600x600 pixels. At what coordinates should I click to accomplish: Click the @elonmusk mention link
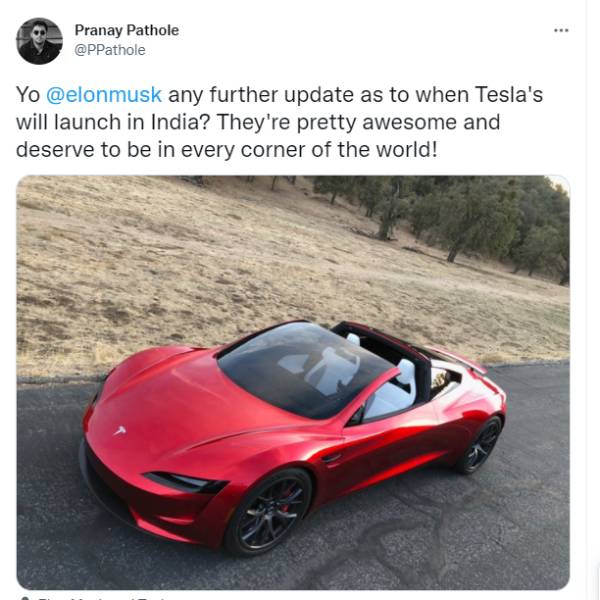click(x=104, y=95)
